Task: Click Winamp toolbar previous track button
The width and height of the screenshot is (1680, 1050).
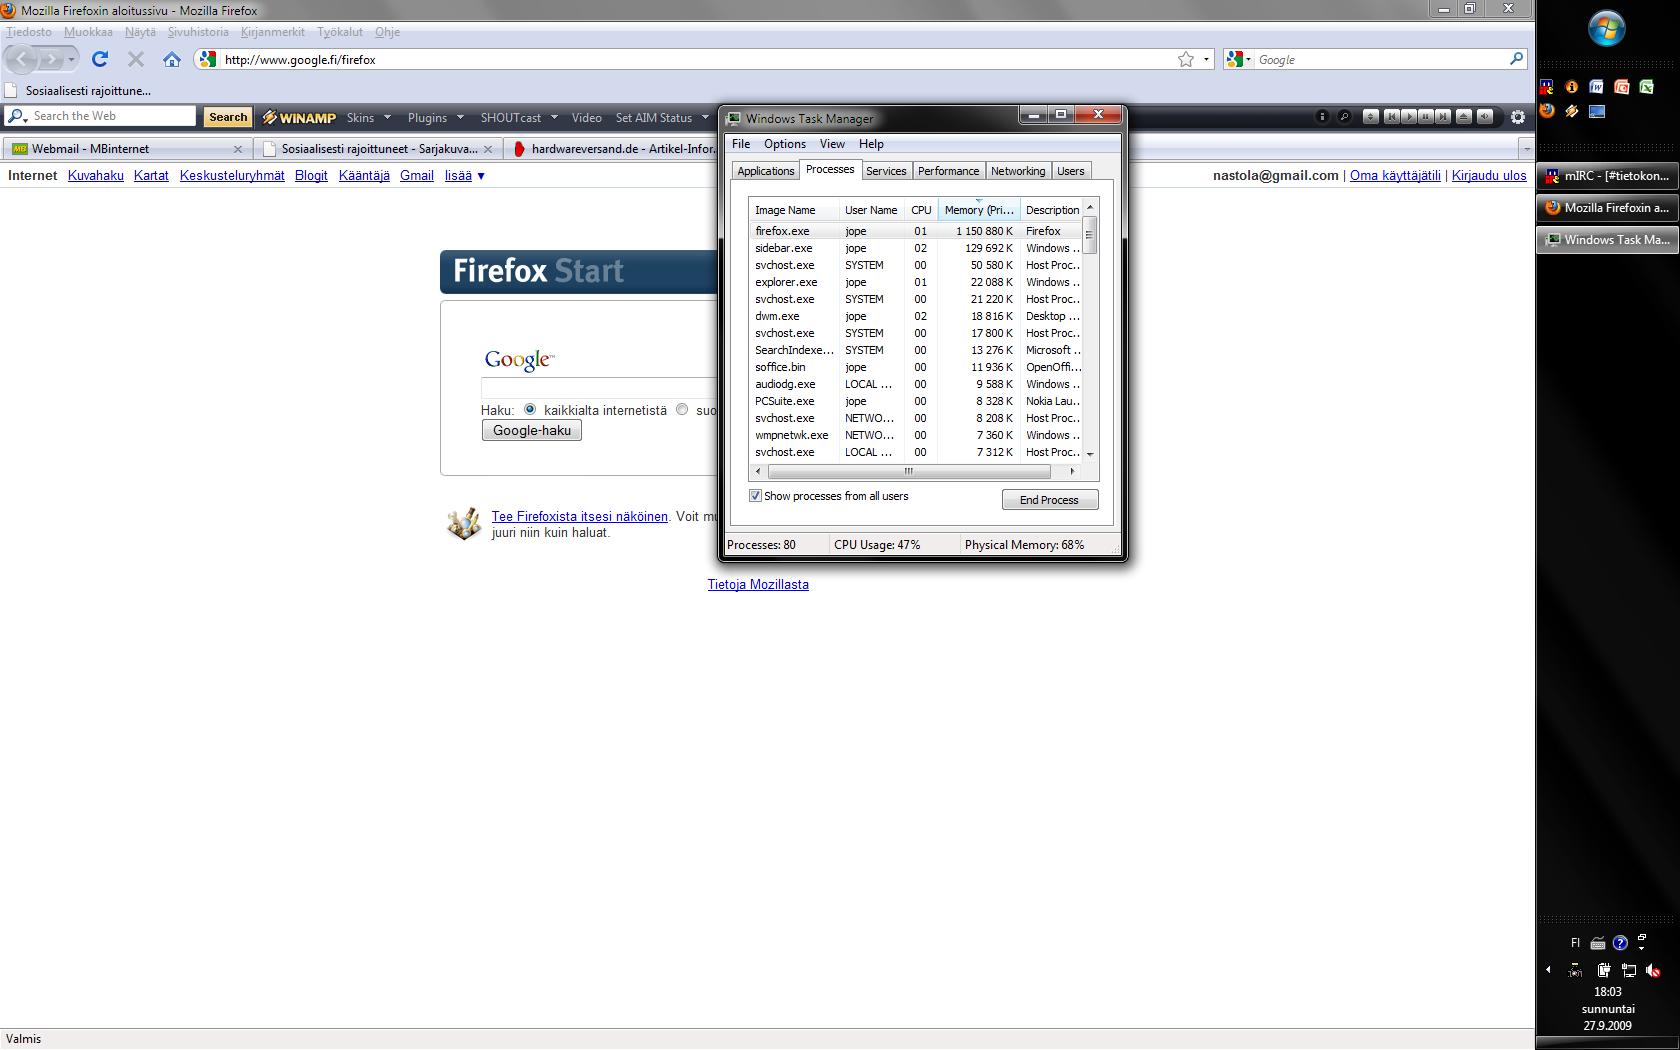Action: (x=1391, y=117)
